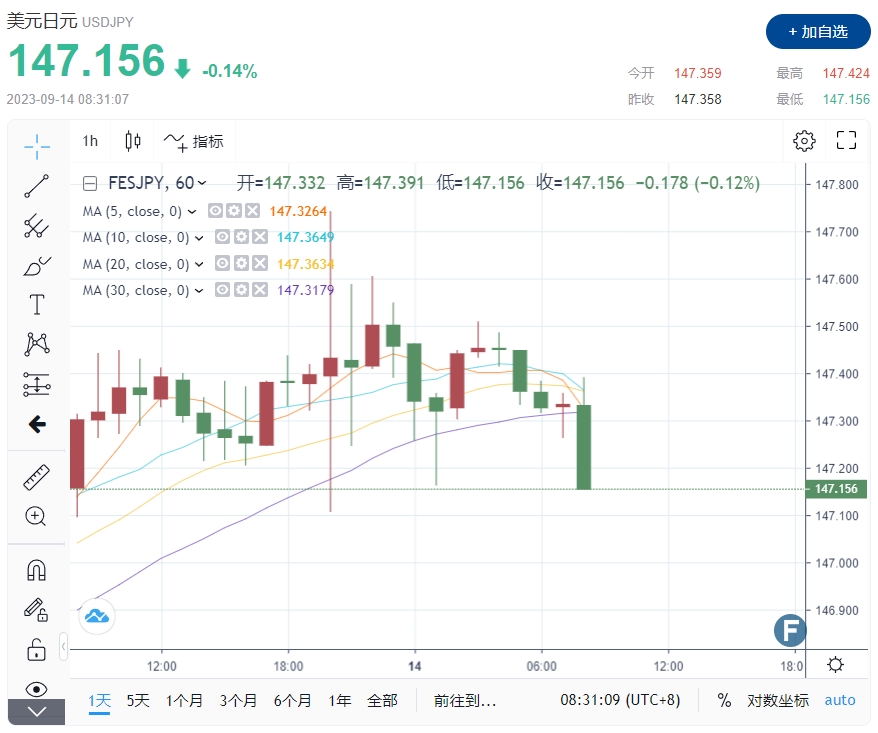This screenshot has height=733, width=878.
Task: Enter fullscreen chart mode
Action: 846,141
